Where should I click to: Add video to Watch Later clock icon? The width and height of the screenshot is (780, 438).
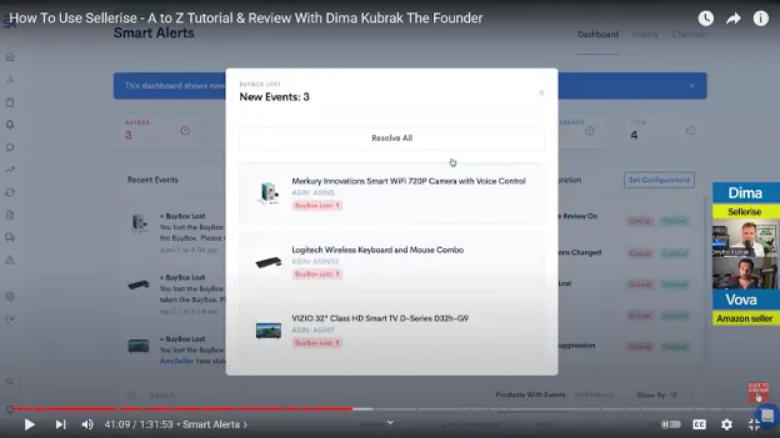[705, 18]
